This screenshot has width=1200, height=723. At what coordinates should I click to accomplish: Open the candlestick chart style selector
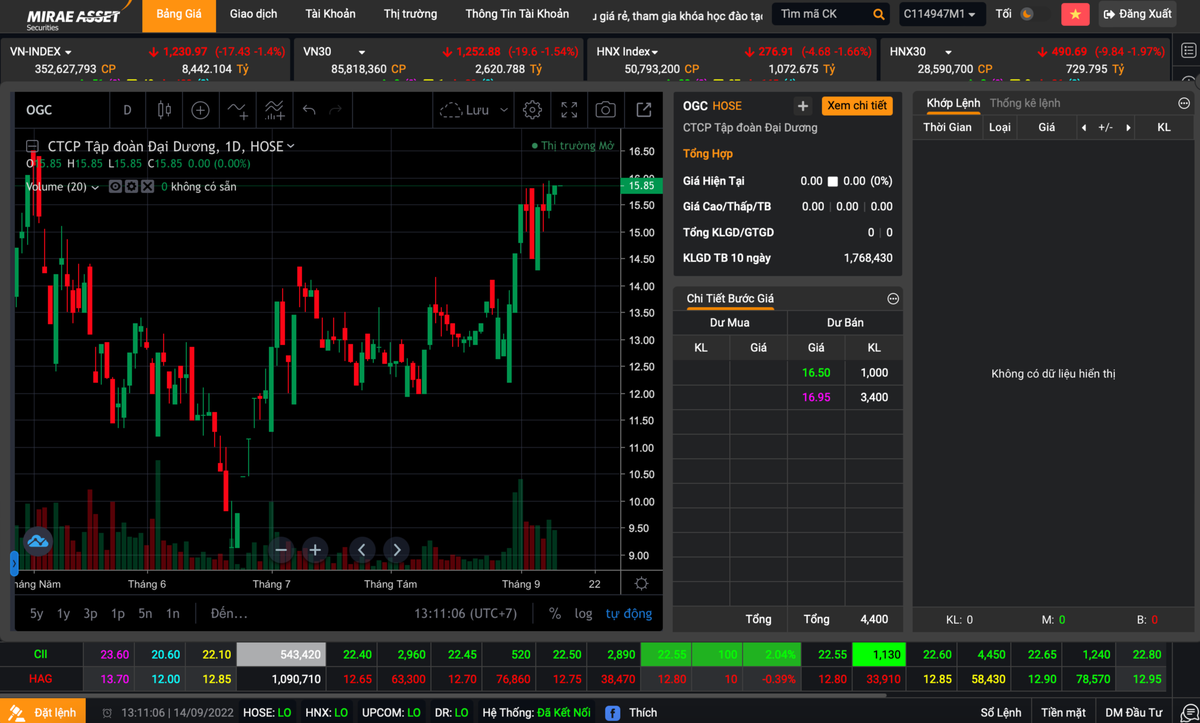[x=164, y=110]
